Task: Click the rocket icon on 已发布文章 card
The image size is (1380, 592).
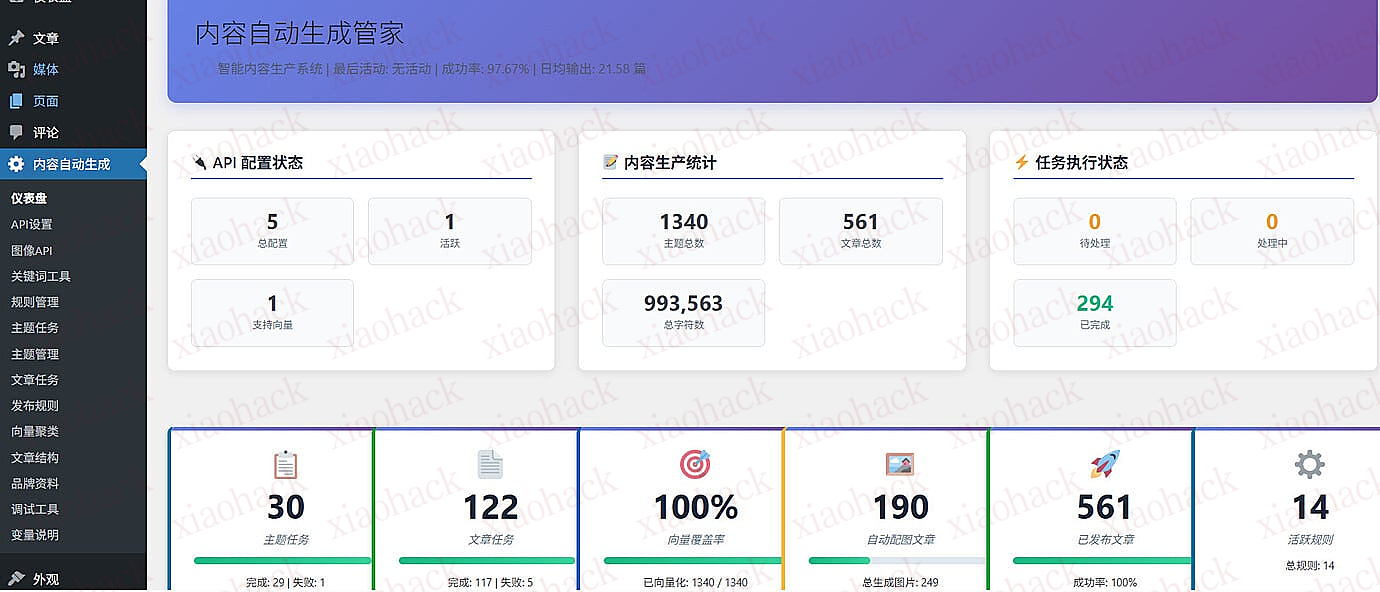Action: [1103, 463]
